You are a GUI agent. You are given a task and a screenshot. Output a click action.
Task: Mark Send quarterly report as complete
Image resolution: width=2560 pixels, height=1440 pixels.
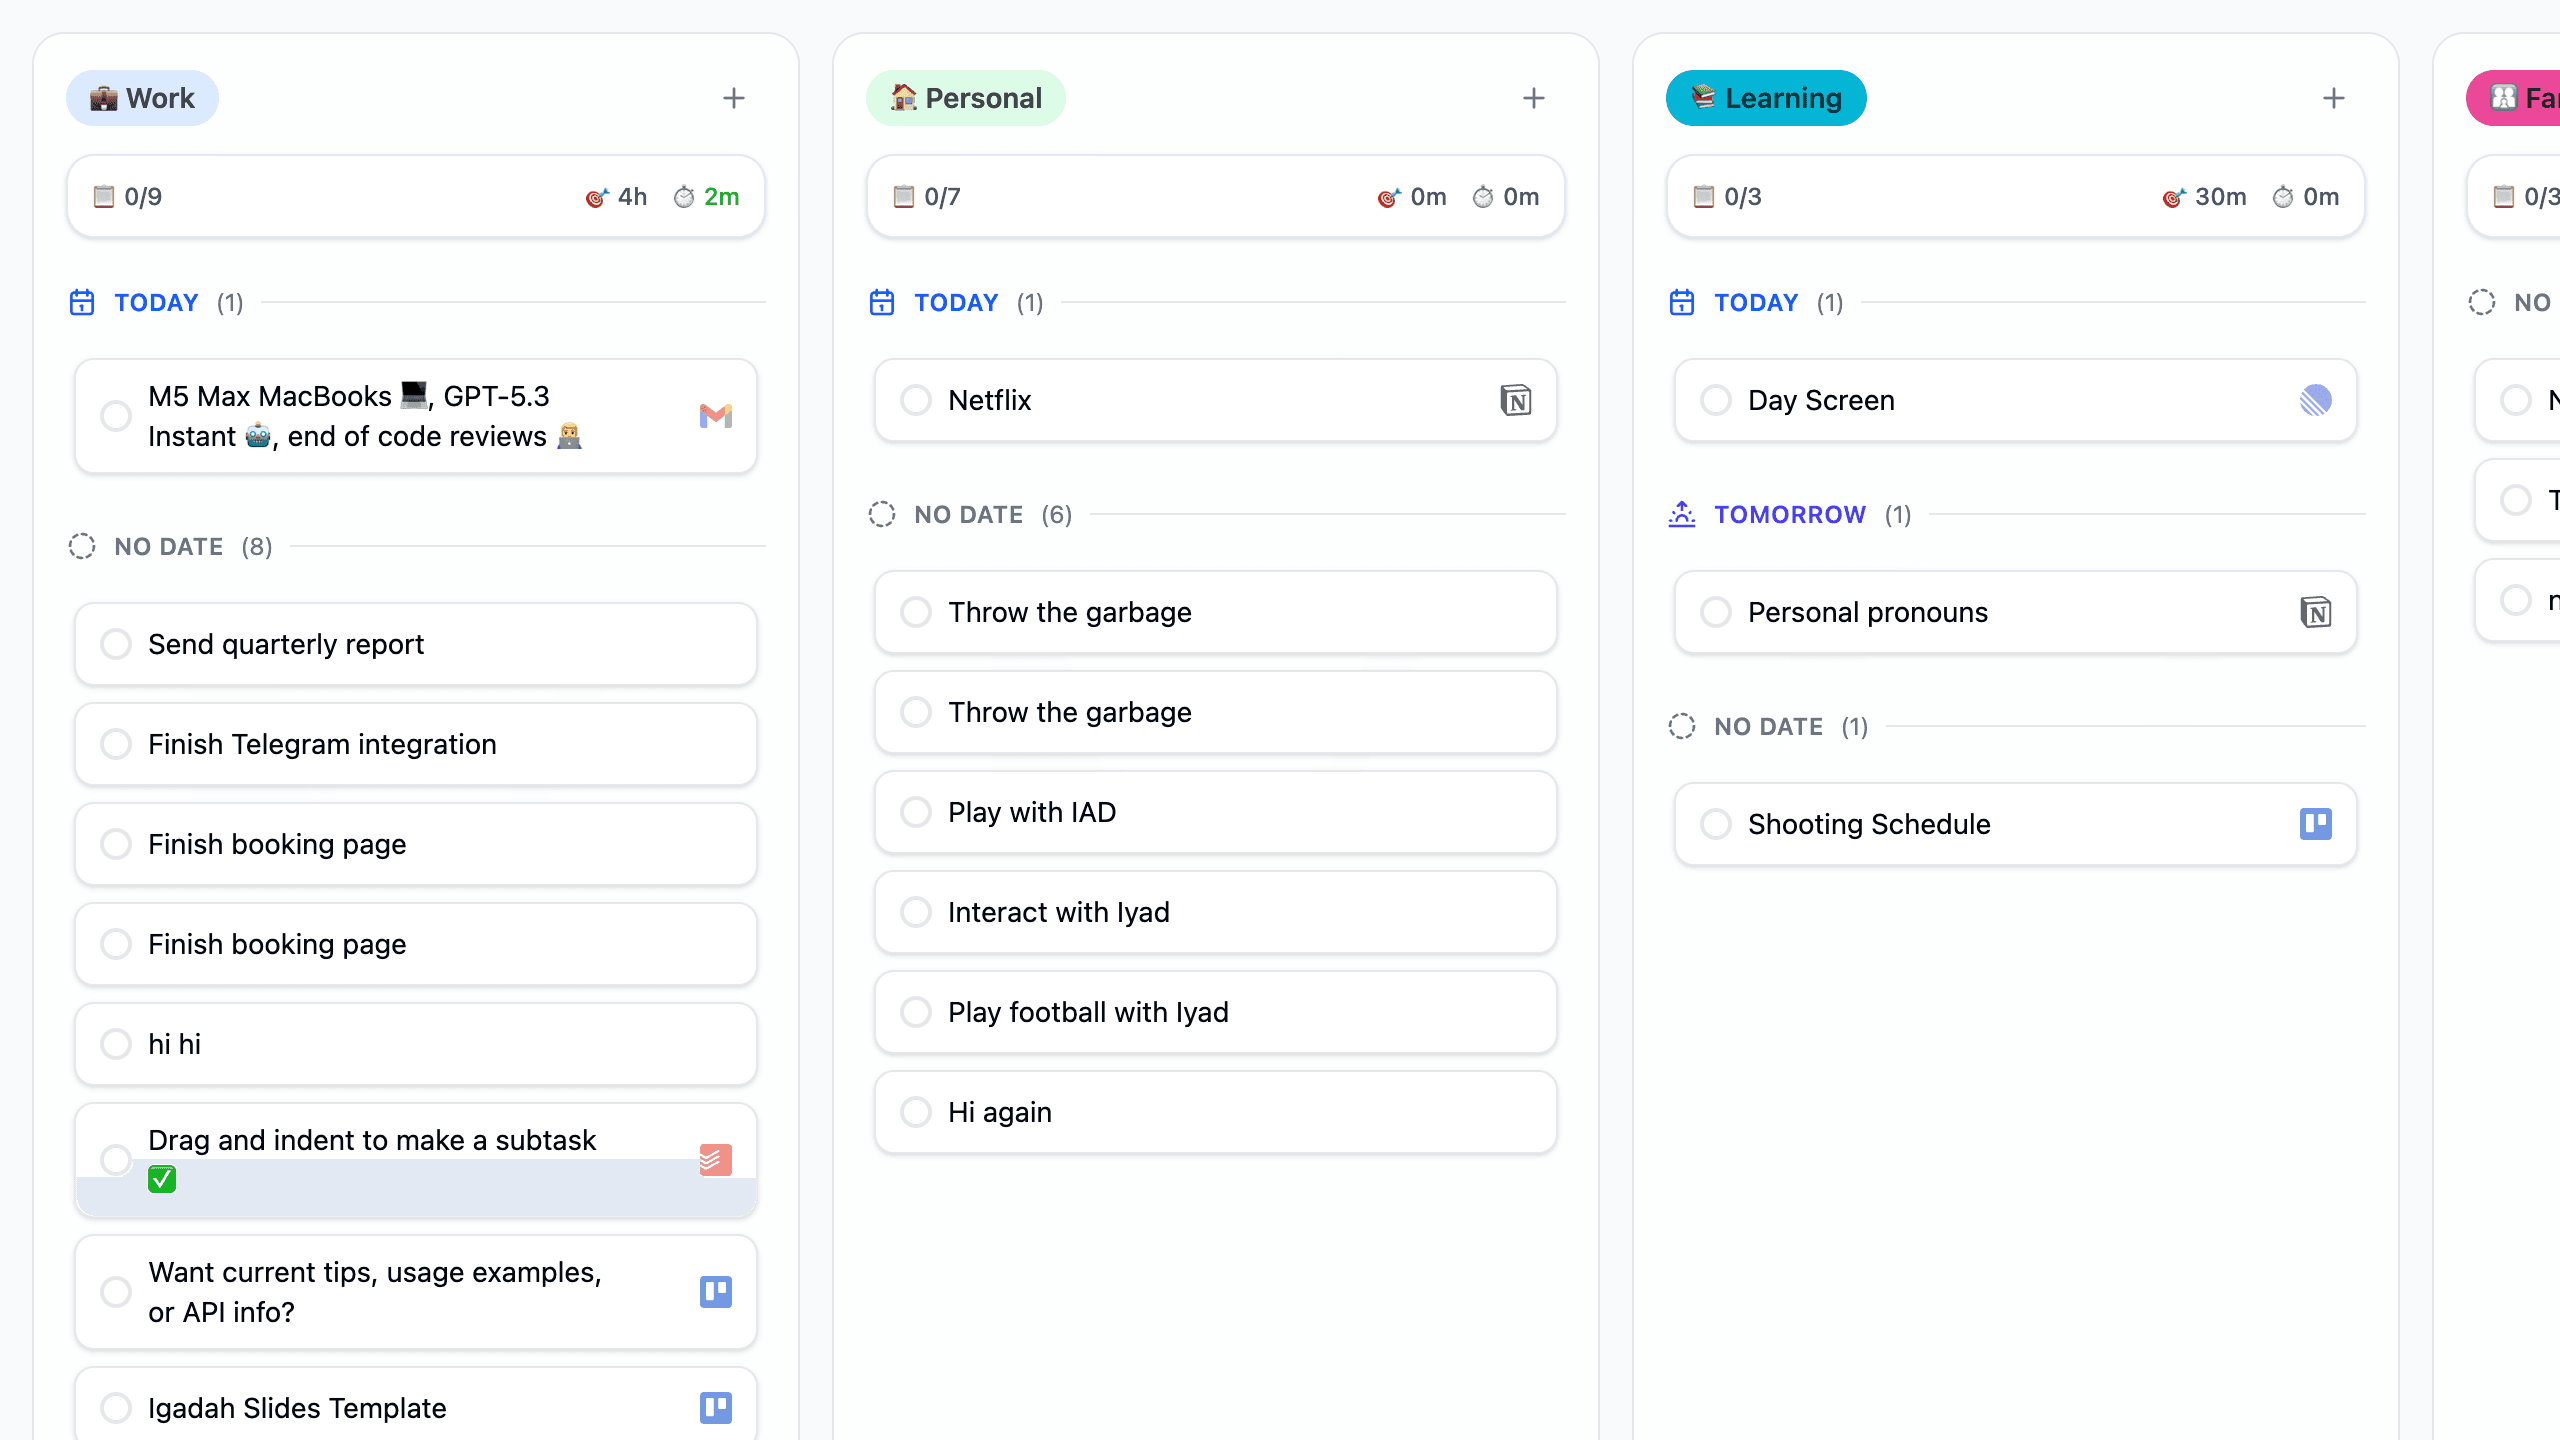pyautogui.click(x=116, y=644)
